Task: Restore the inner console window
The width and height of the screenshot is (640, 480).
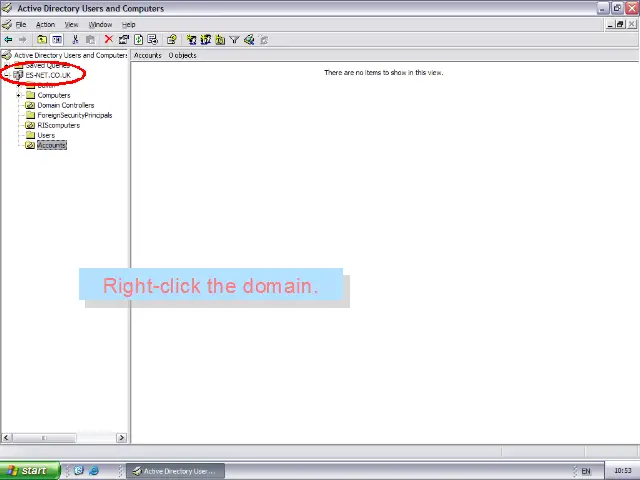Action: pyautogui.click(x=620, y=24)
